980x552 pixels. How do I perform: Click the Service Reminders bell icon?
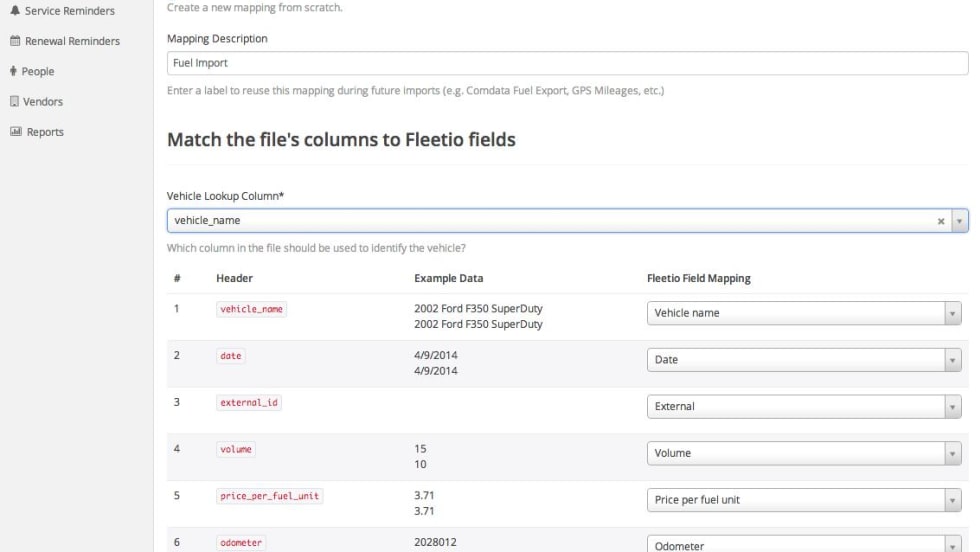point(15,11)
